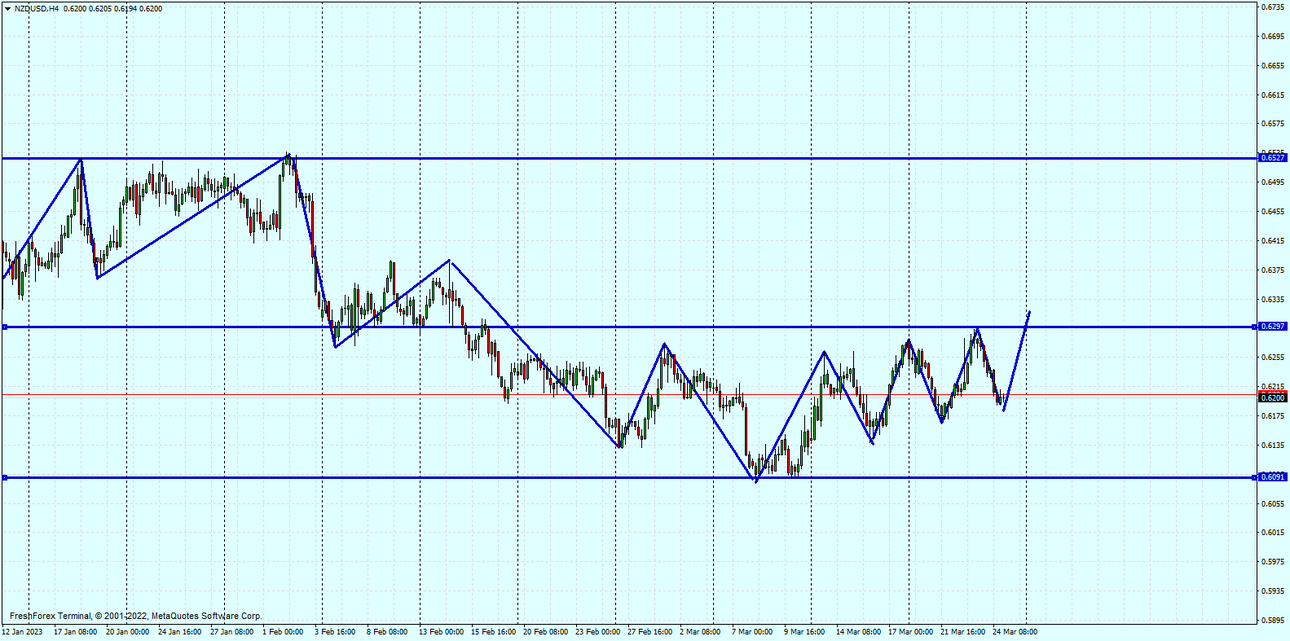Open the chart menu arrow beside NZDUSD,H4
The width and height of the screenshot is (1290, 641).
pyautogui.click(x=7, y=8)
